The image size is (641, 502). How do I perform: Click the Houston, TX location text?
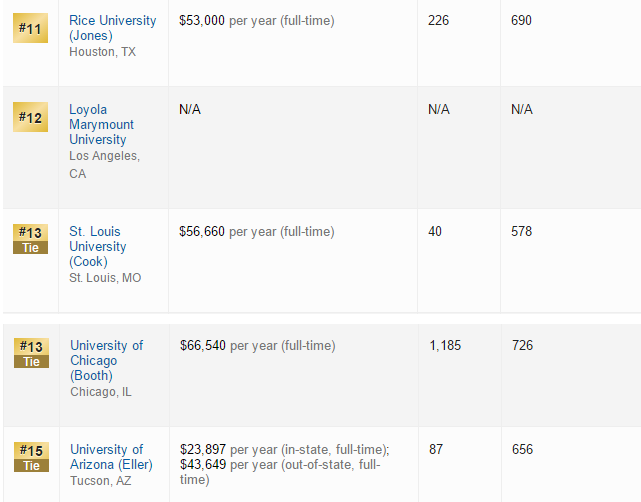[x=102, y=52]
